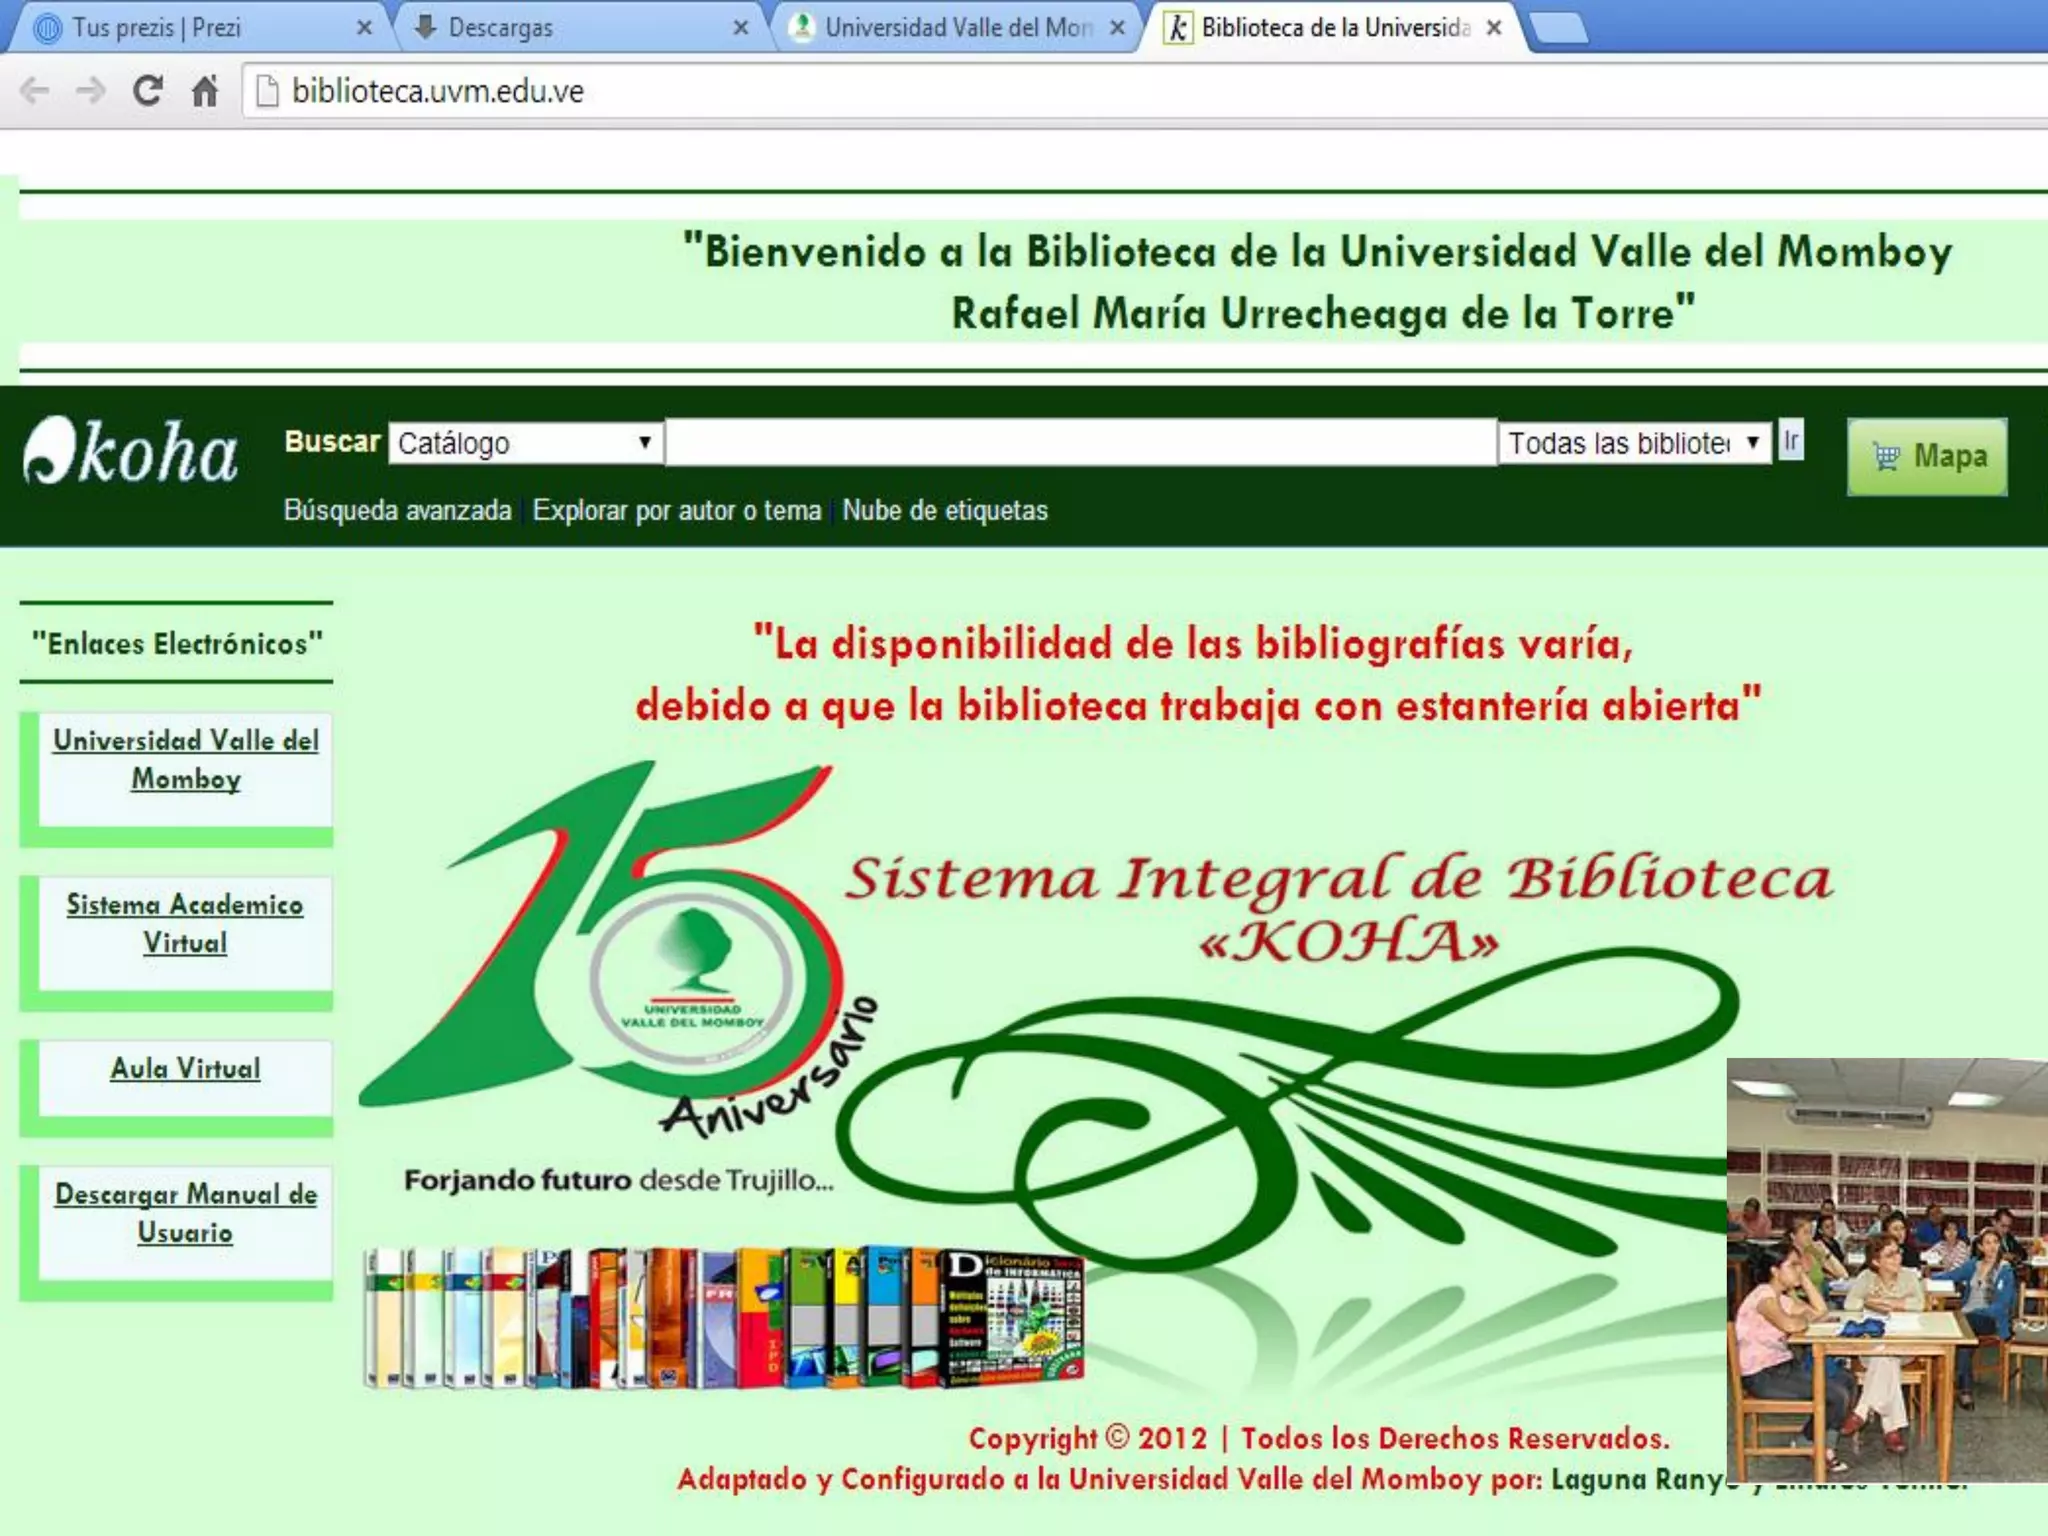Reload the page with refresh icon

148,91
